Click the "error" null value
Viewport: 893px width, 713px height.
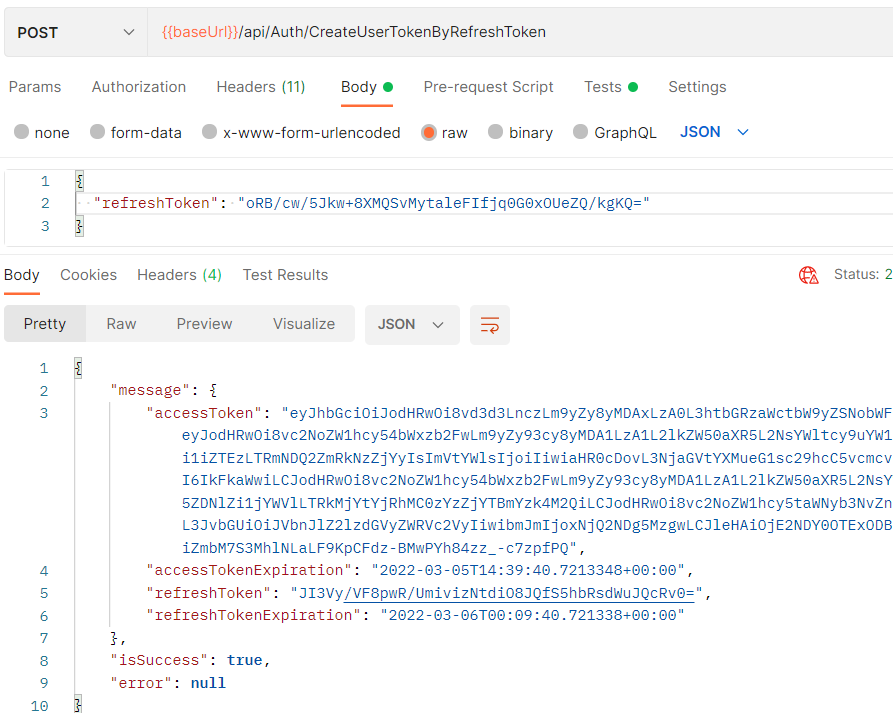208,683
